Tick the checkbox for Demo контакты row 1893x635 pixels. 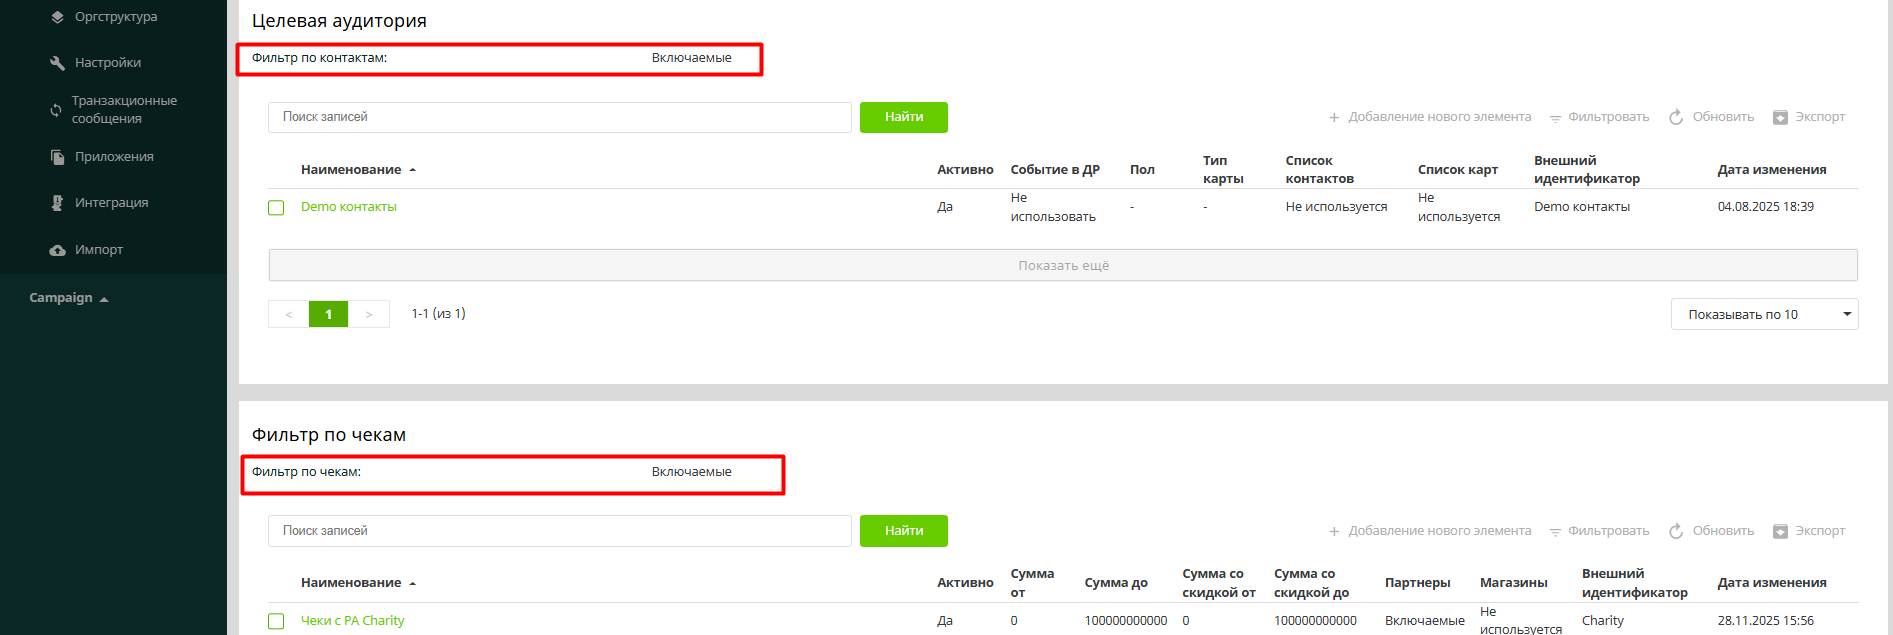tap(276, 208)
